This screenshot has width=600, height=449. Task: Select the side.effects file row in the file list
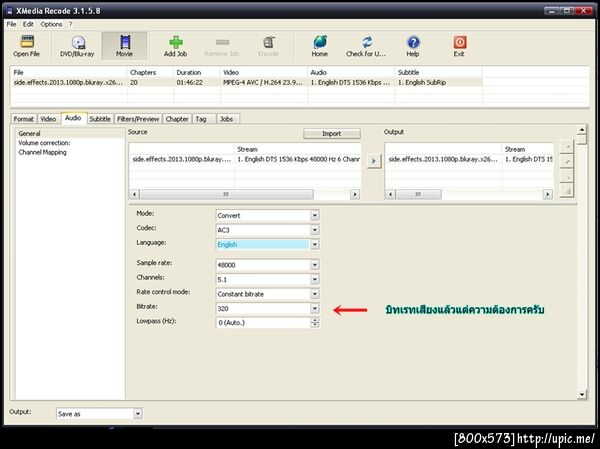tap(246, 82)
